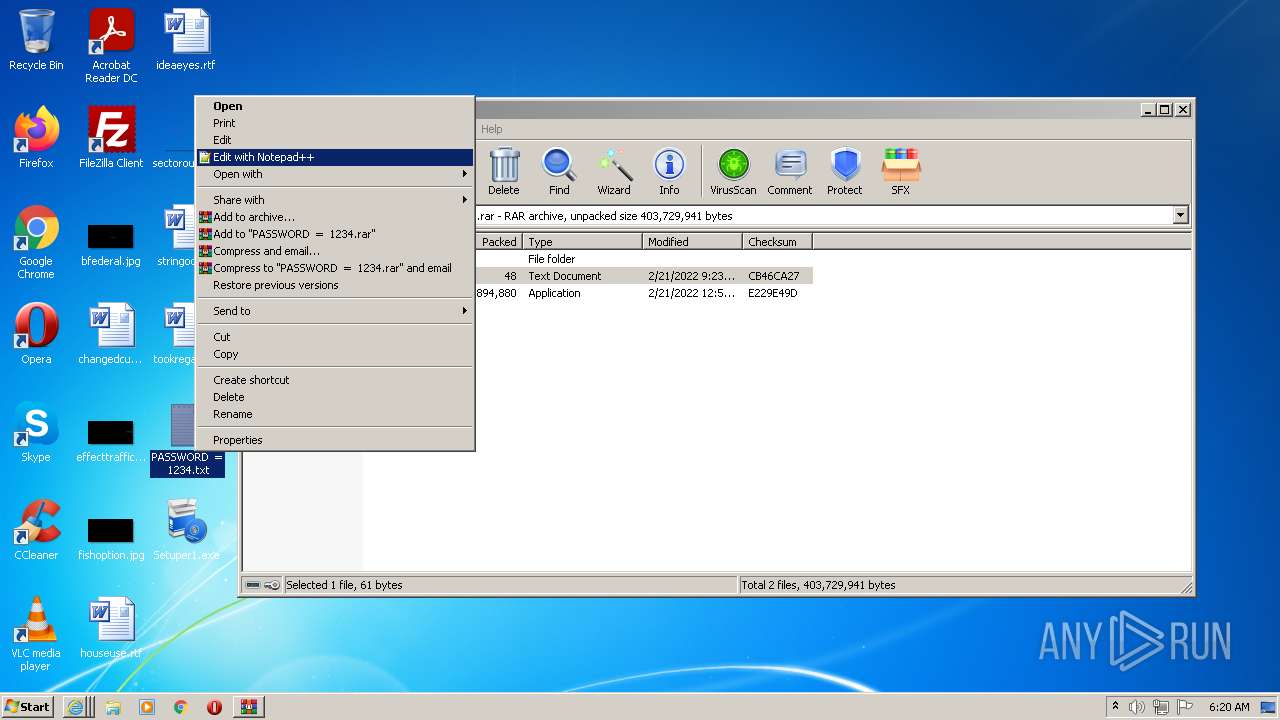Choose Add to "PASSWORD = 1234.rar" entry
1280x720 pixels.
click(335, 234)
